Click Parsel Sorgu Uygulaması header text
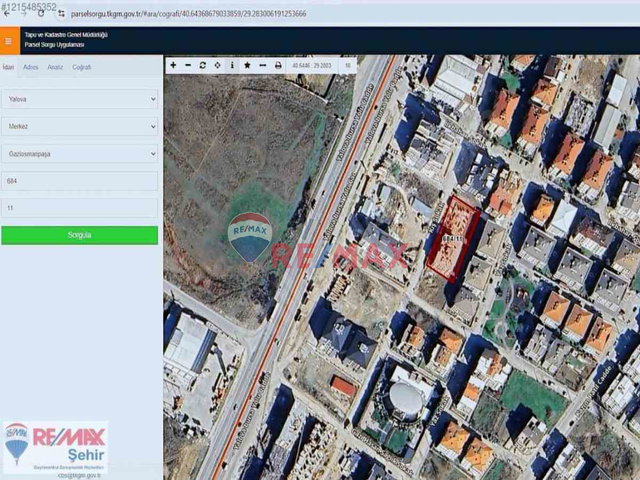The width and height of the screenshot is (640, 480). click(x=54, y=44)
